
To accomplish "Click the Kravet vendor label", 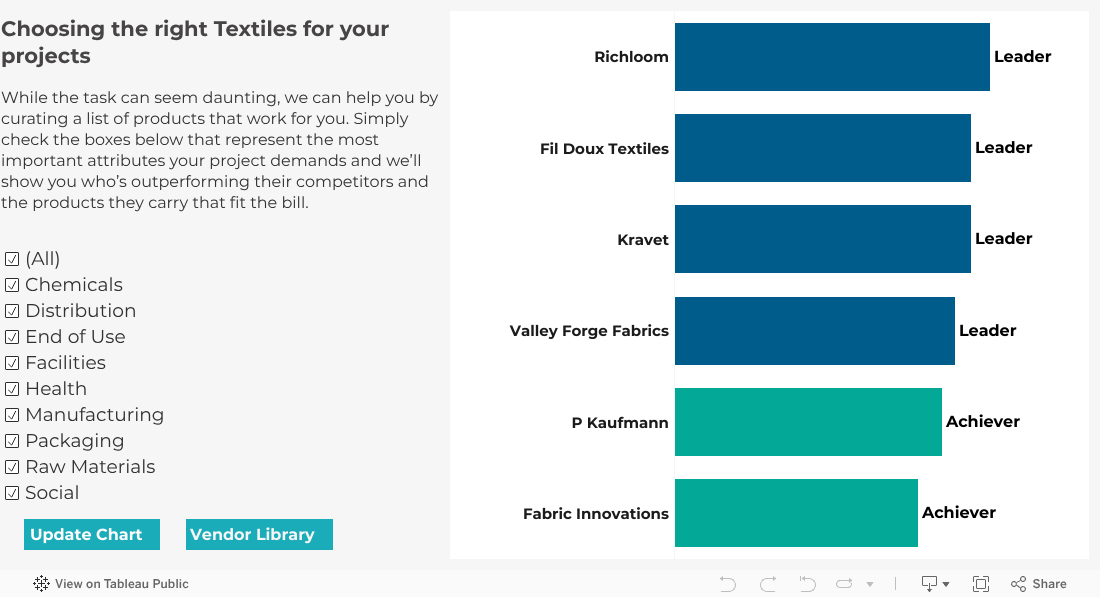I will click(x=643, y=240).
